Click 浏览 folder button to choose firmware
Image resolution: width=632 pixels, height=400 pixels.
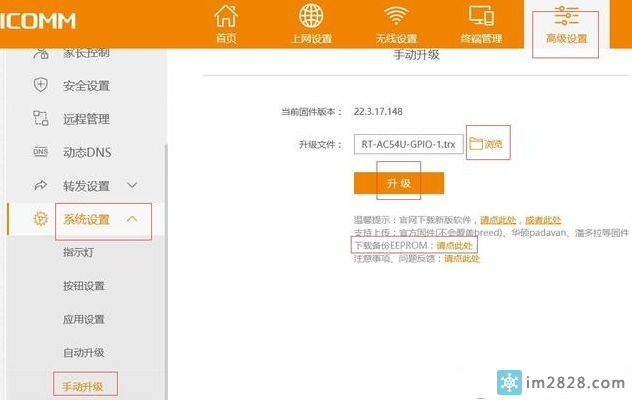487,144
